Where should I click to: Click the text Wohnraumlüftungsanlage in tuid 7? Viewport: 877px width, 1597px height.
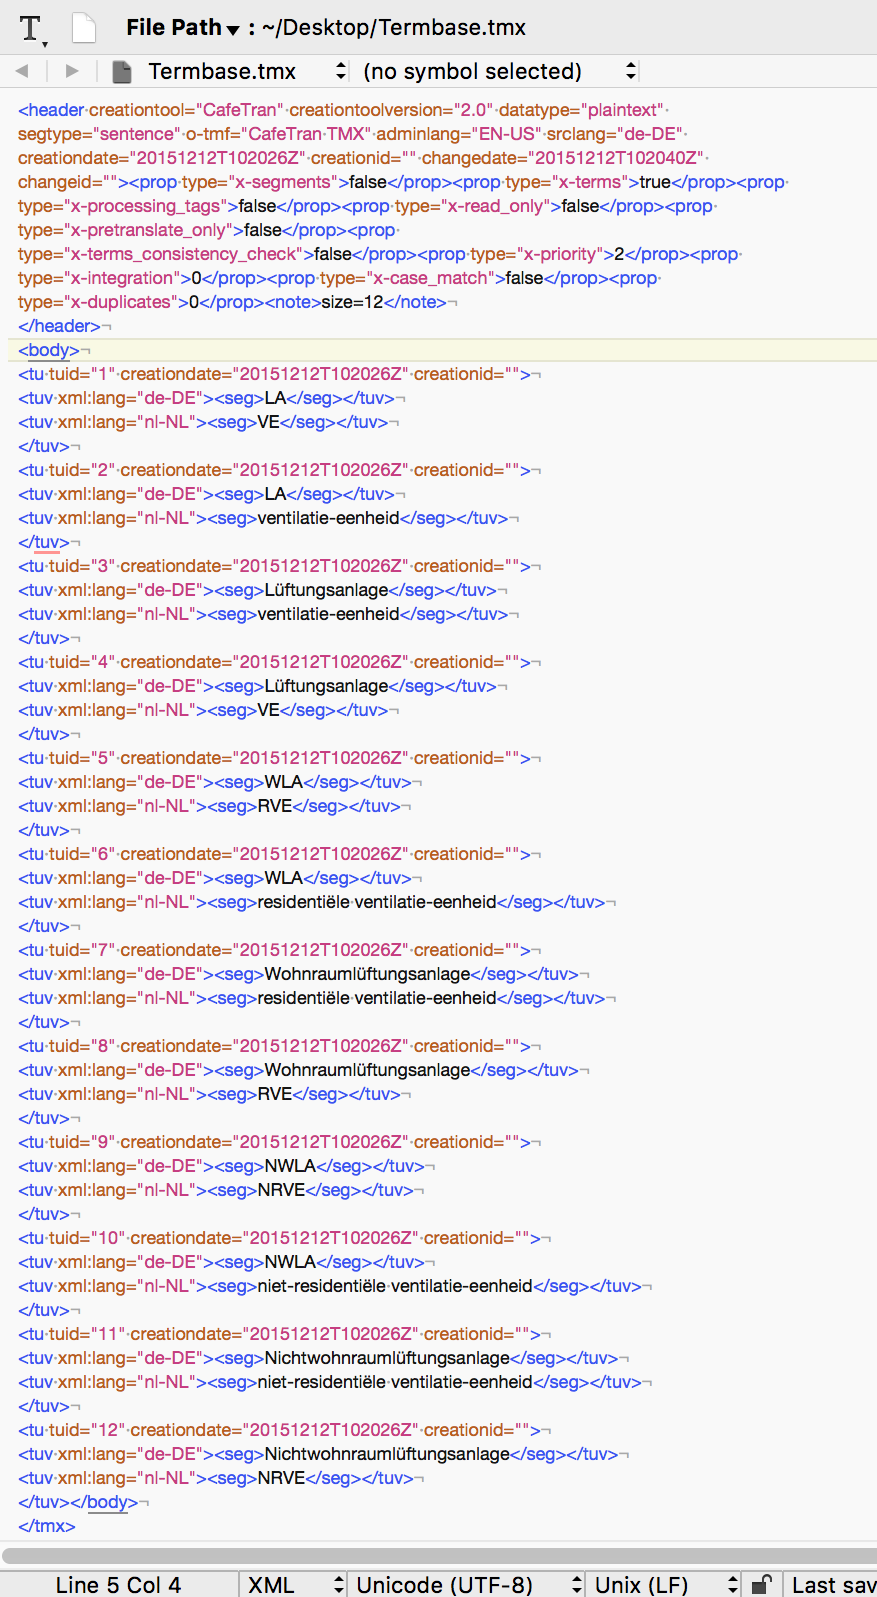click(x=367, y=974)
